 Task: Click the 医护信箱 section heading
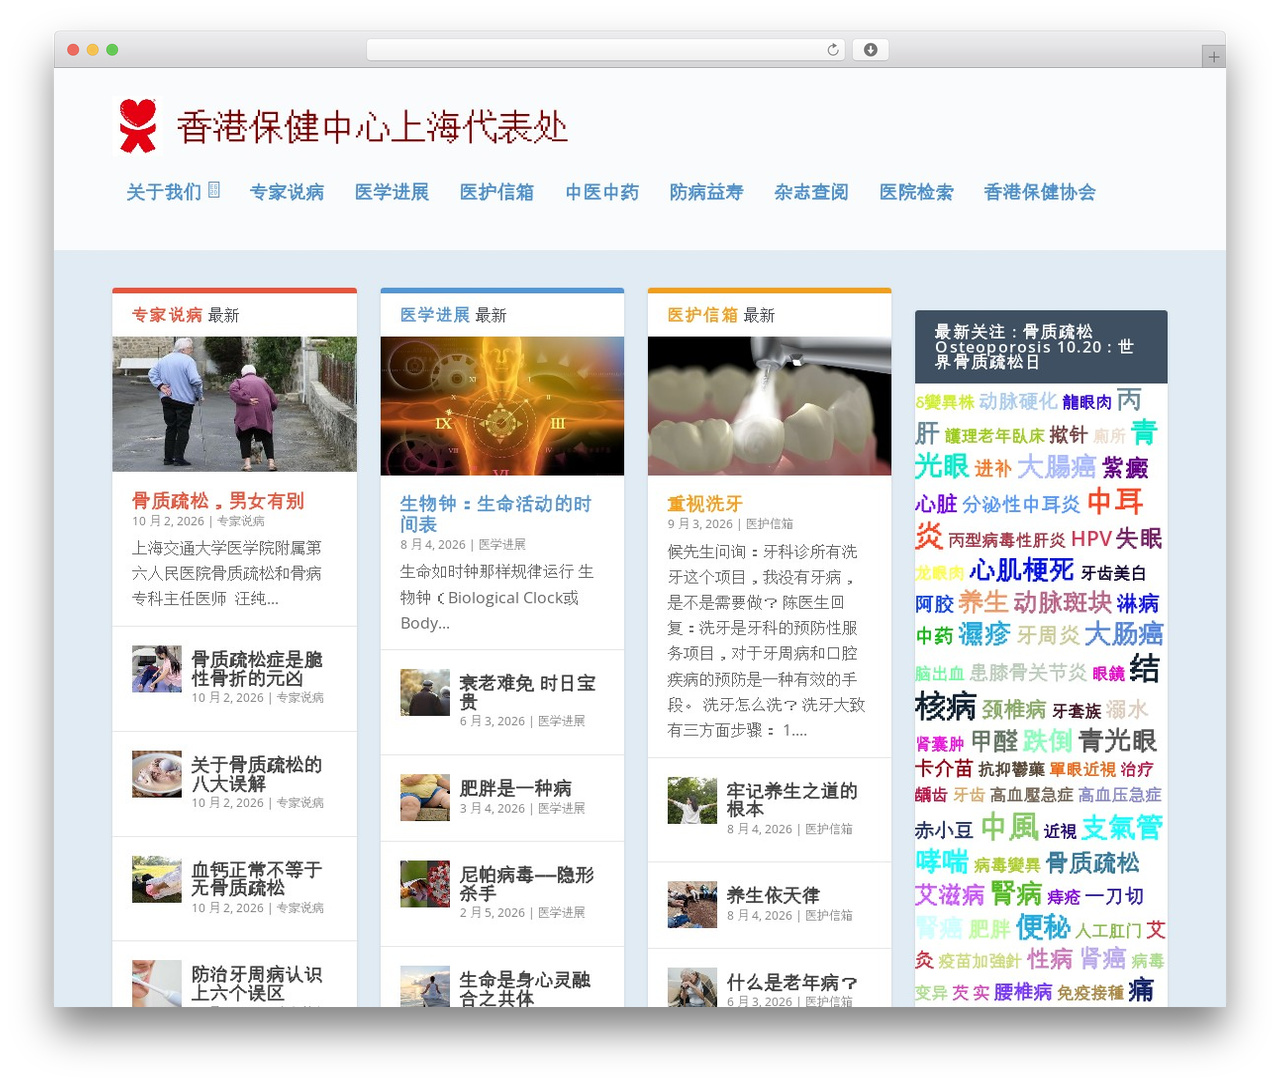point(702,315)
